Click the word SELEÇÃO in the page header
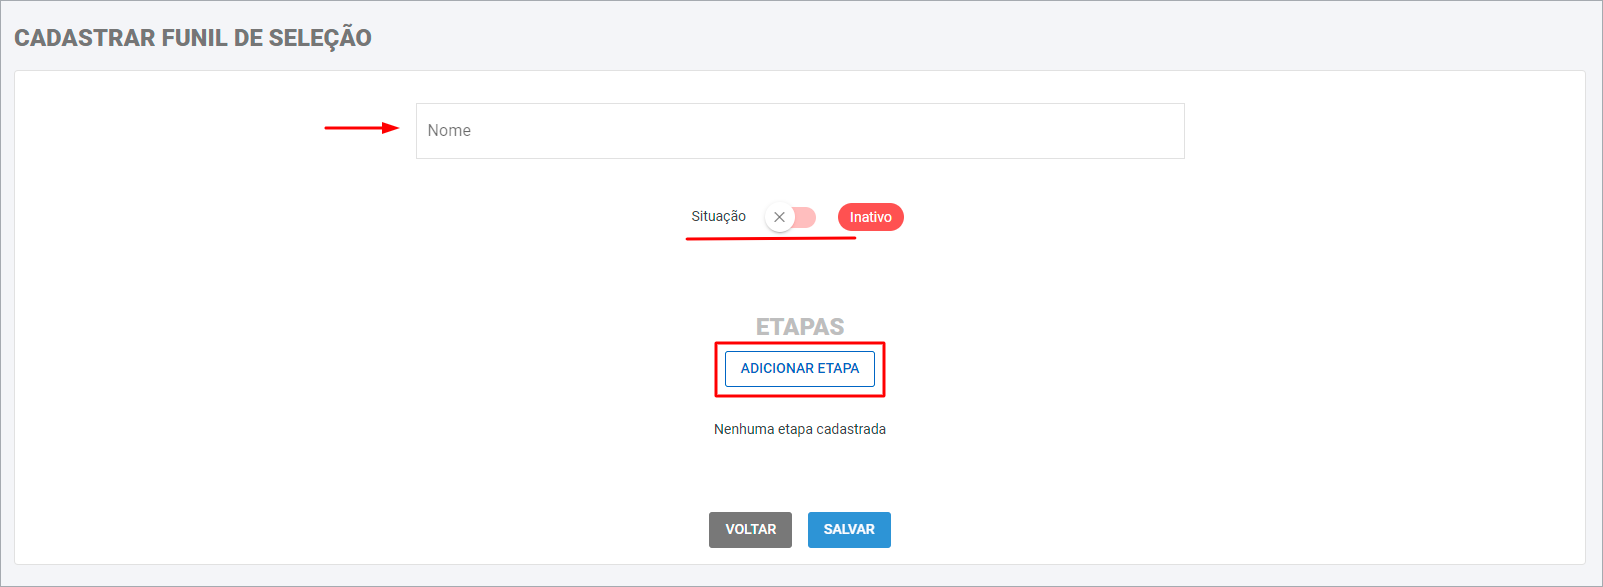 (x=320, y=38)
